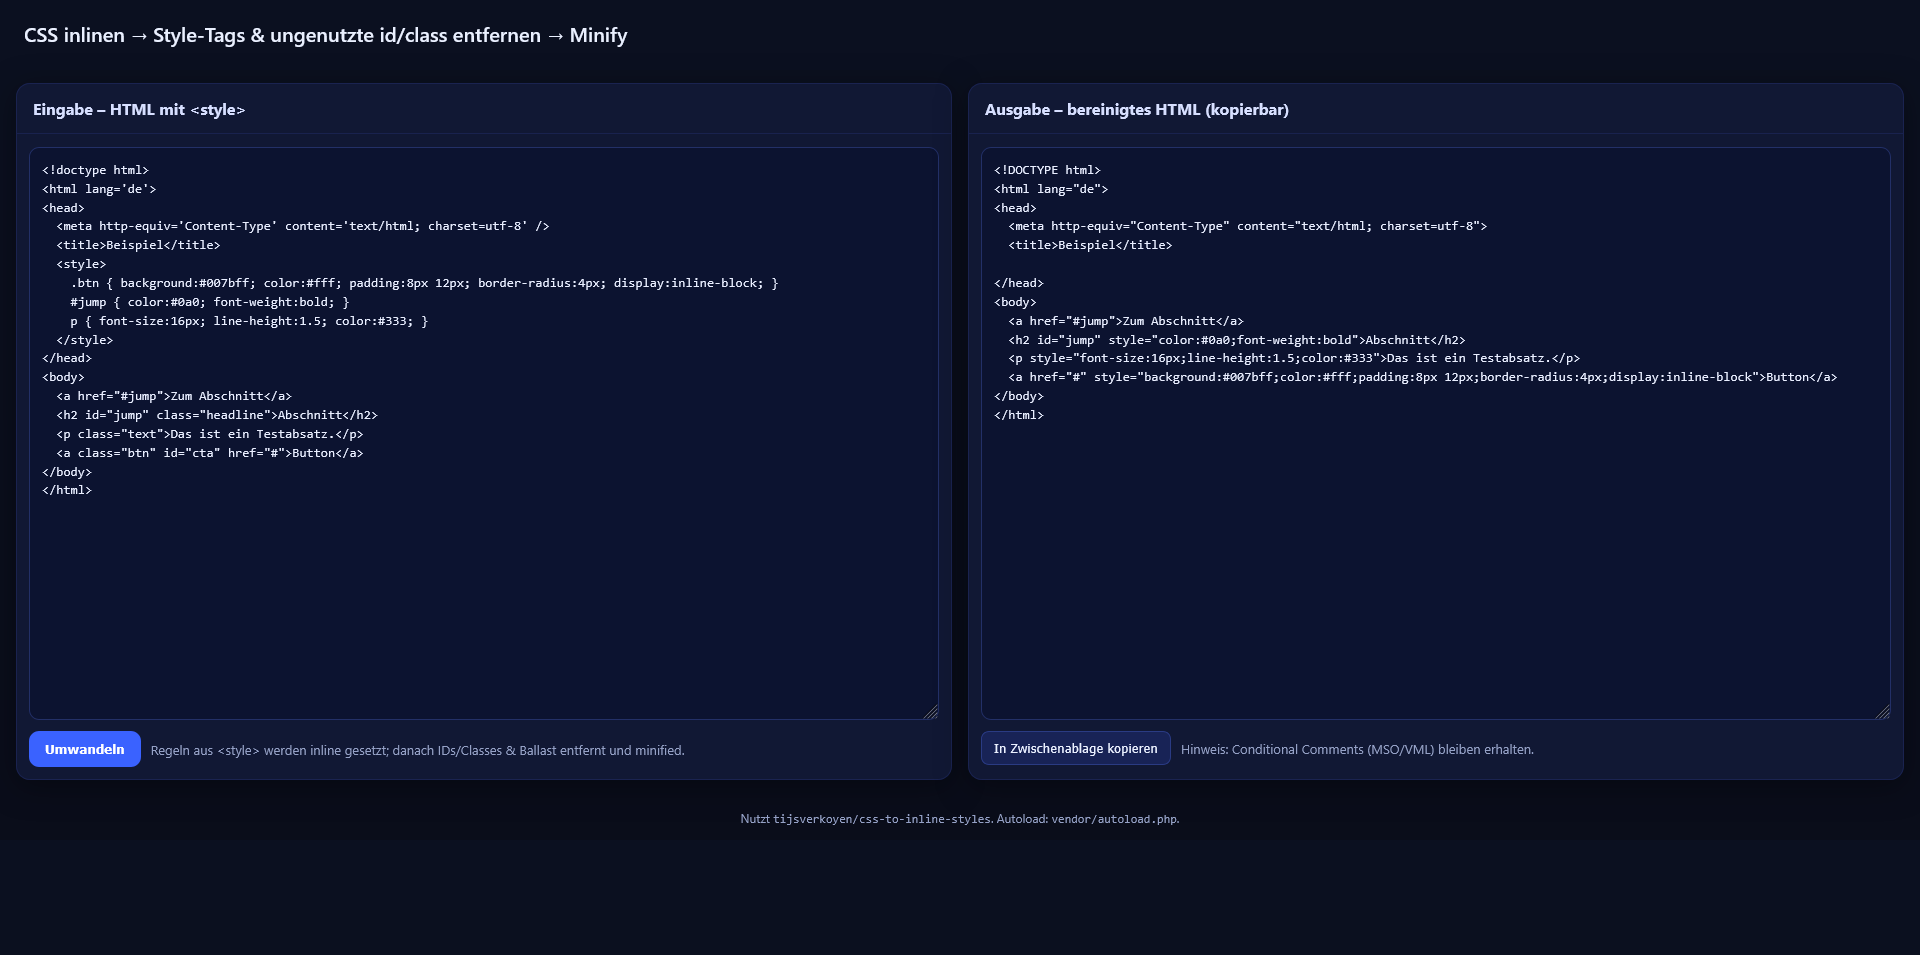Click the '</html>' line in the output
The image size is (1920, 955).
click(1019, 415)
